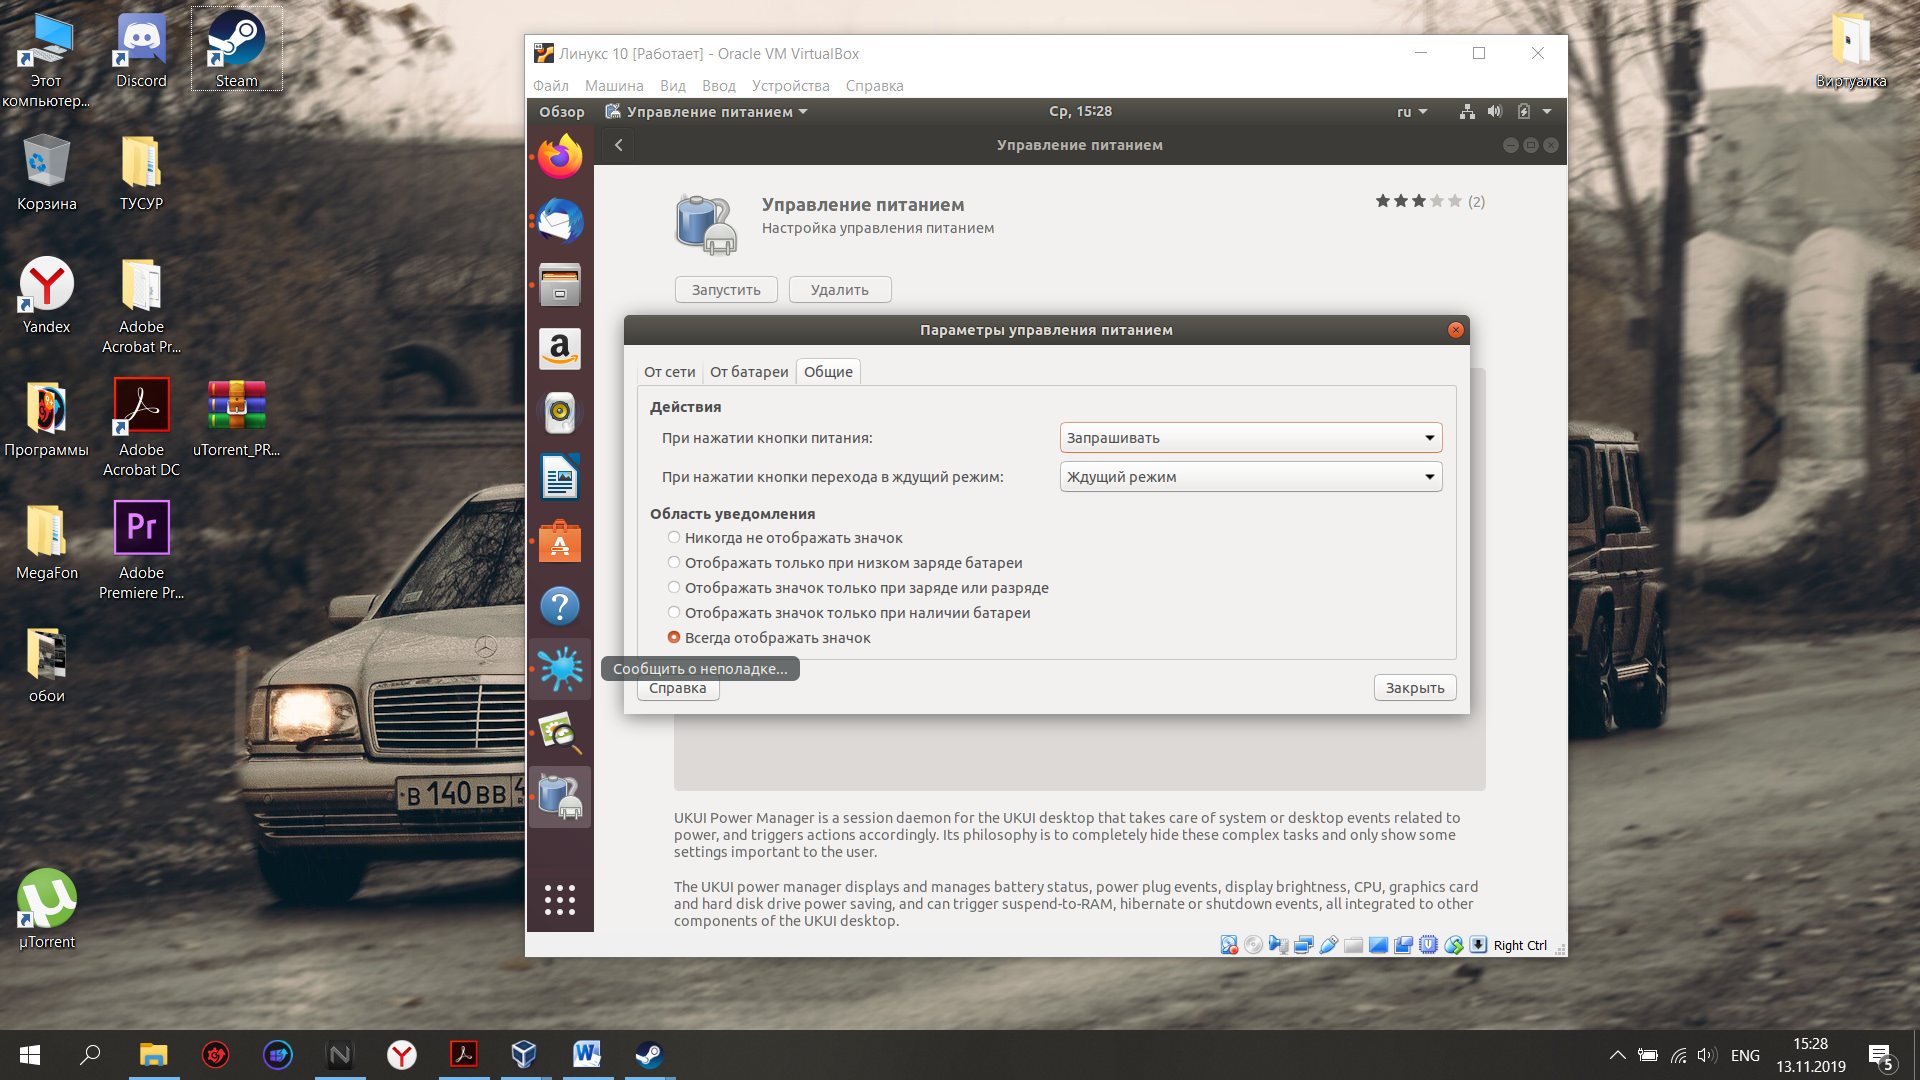This screenshot has height=1080, width=1920.
Task: Click Word icon in Windows taskbar
Action: [587, 1055]
